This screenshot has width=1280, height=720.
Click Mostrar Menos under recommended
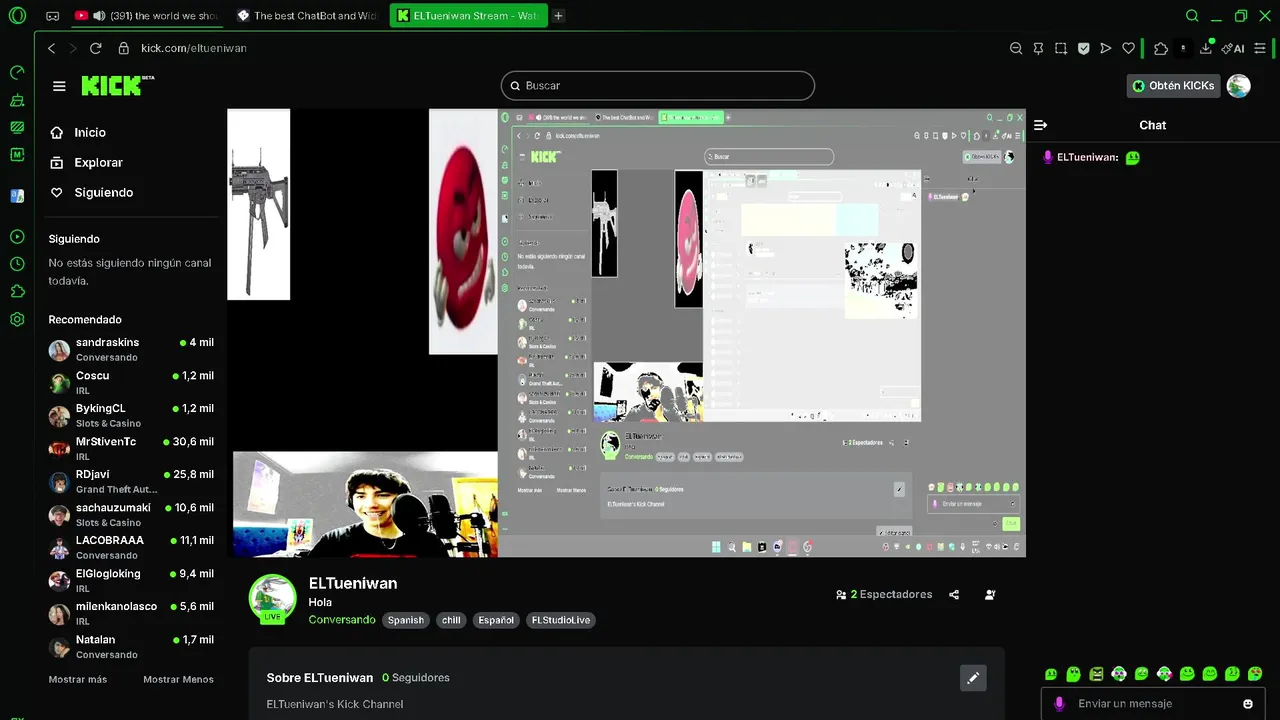(x=178, y=680)
